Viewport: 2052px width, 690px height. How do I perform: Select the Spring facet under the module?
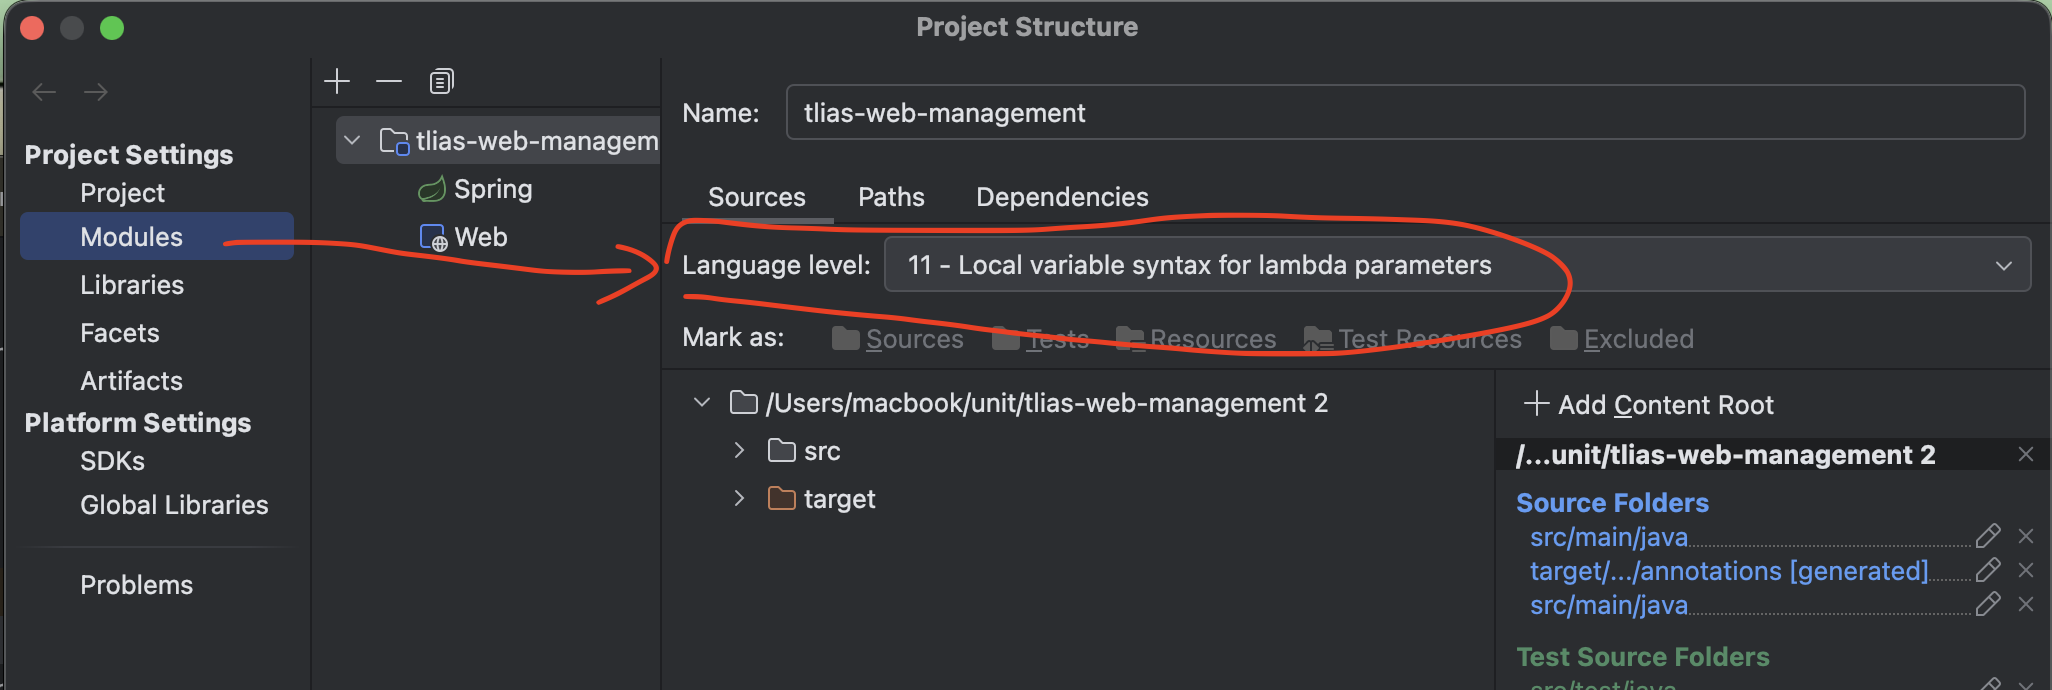[x=475, y=189]
